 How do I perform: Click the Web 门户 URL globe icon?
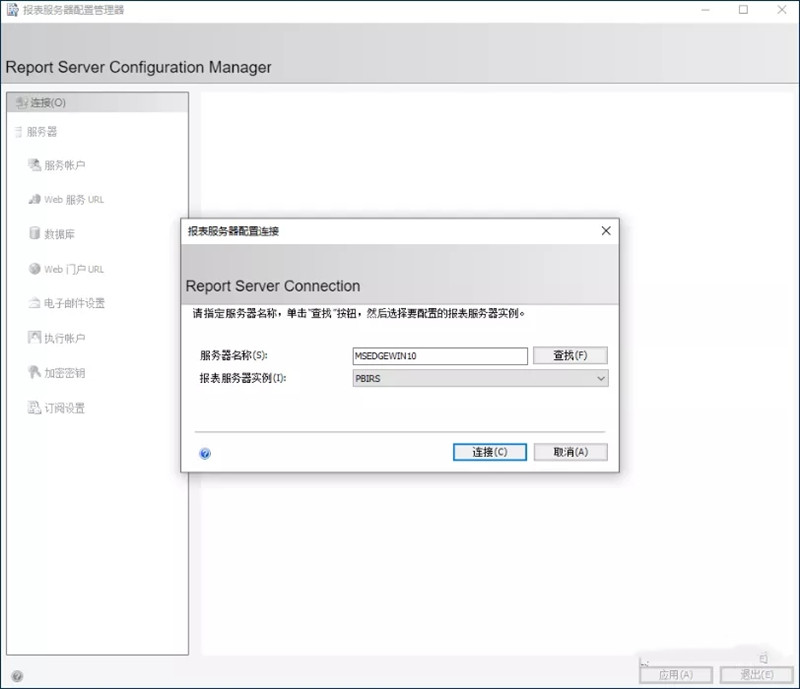coord(34,268)
